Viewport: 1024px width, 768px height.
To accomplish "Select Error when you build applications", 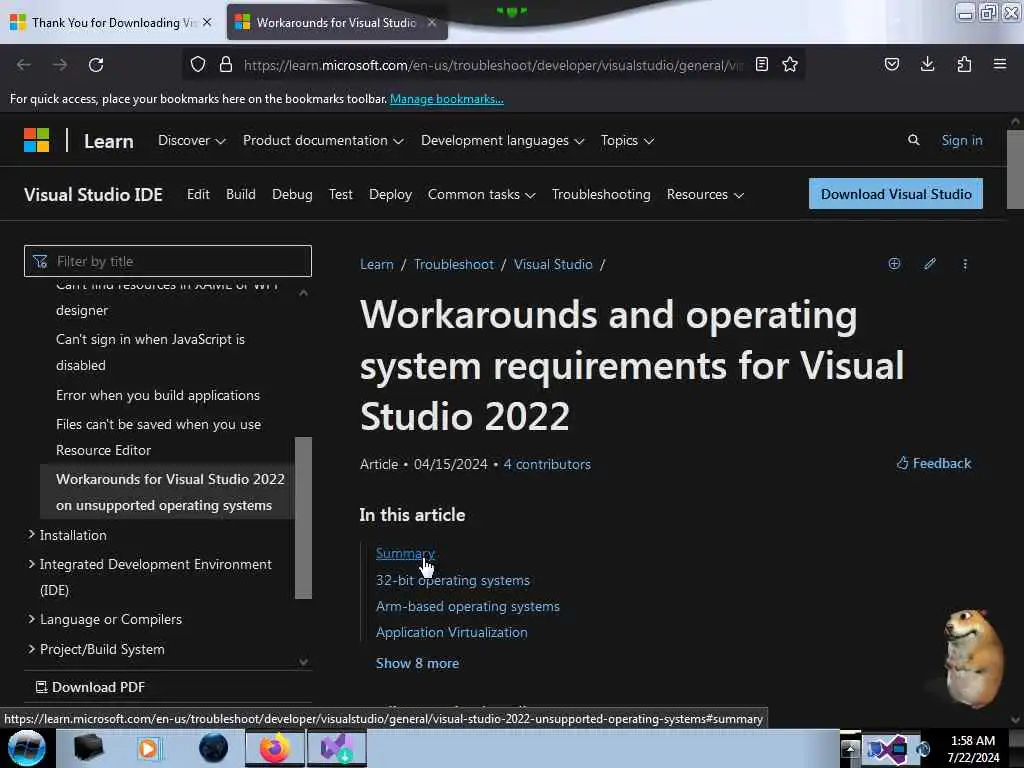I will pyautogui.click(x=158, y=395).
